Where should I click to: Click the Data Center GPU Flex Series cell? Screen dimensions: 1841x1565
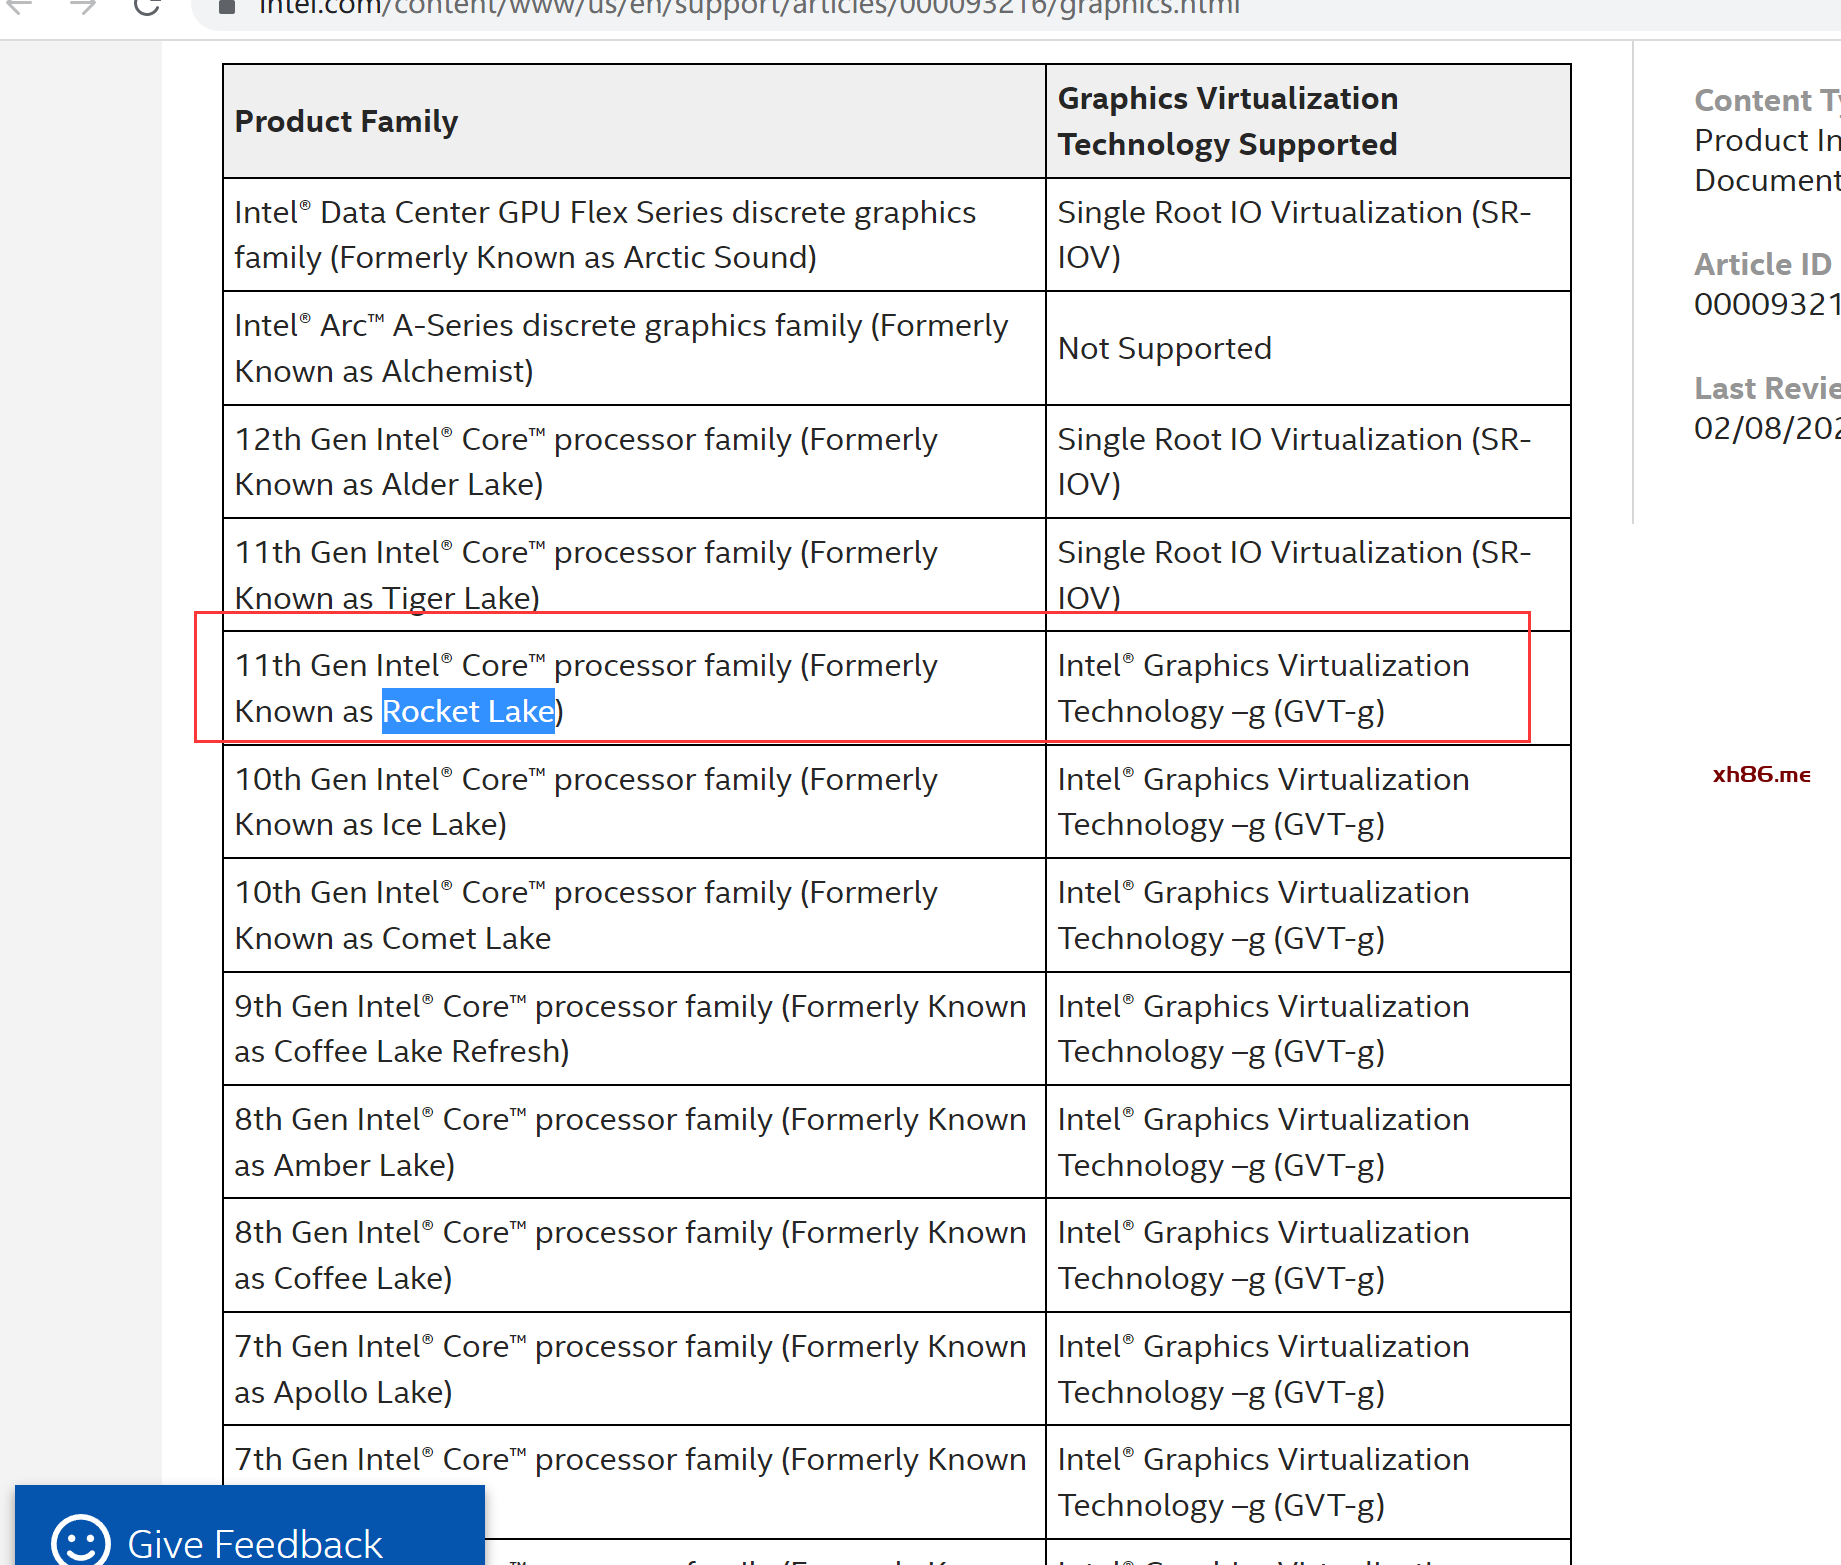tap(634, 235)
